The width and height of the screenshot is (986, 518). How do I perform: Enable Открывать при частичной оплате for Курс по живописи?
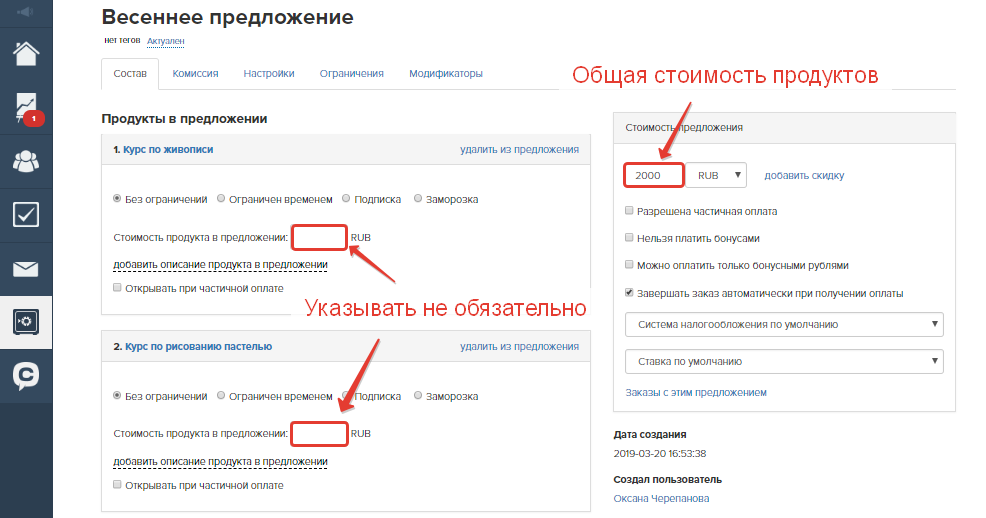pos(117,288)
